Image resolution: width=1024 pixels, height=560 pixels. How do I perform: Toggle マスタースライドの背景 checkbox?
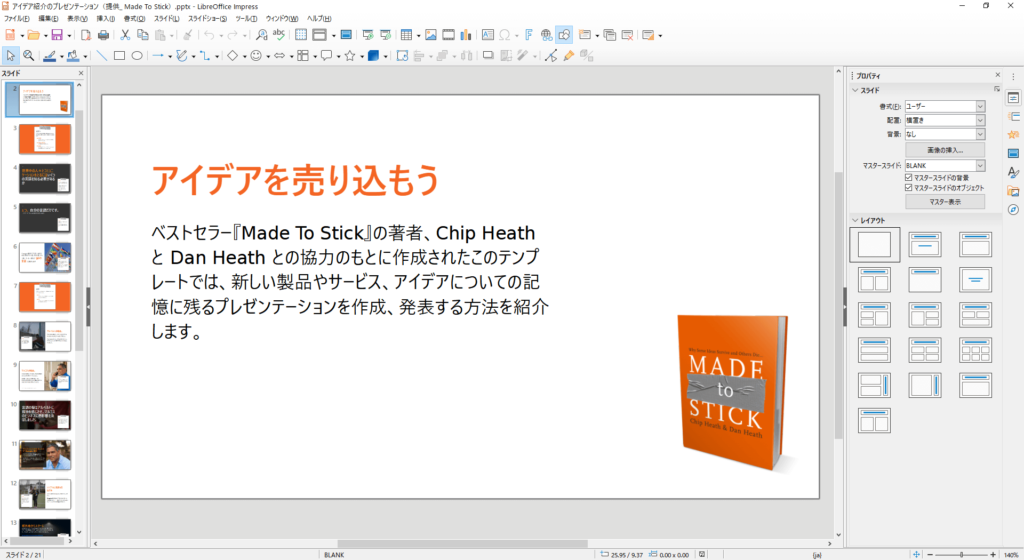908,177
